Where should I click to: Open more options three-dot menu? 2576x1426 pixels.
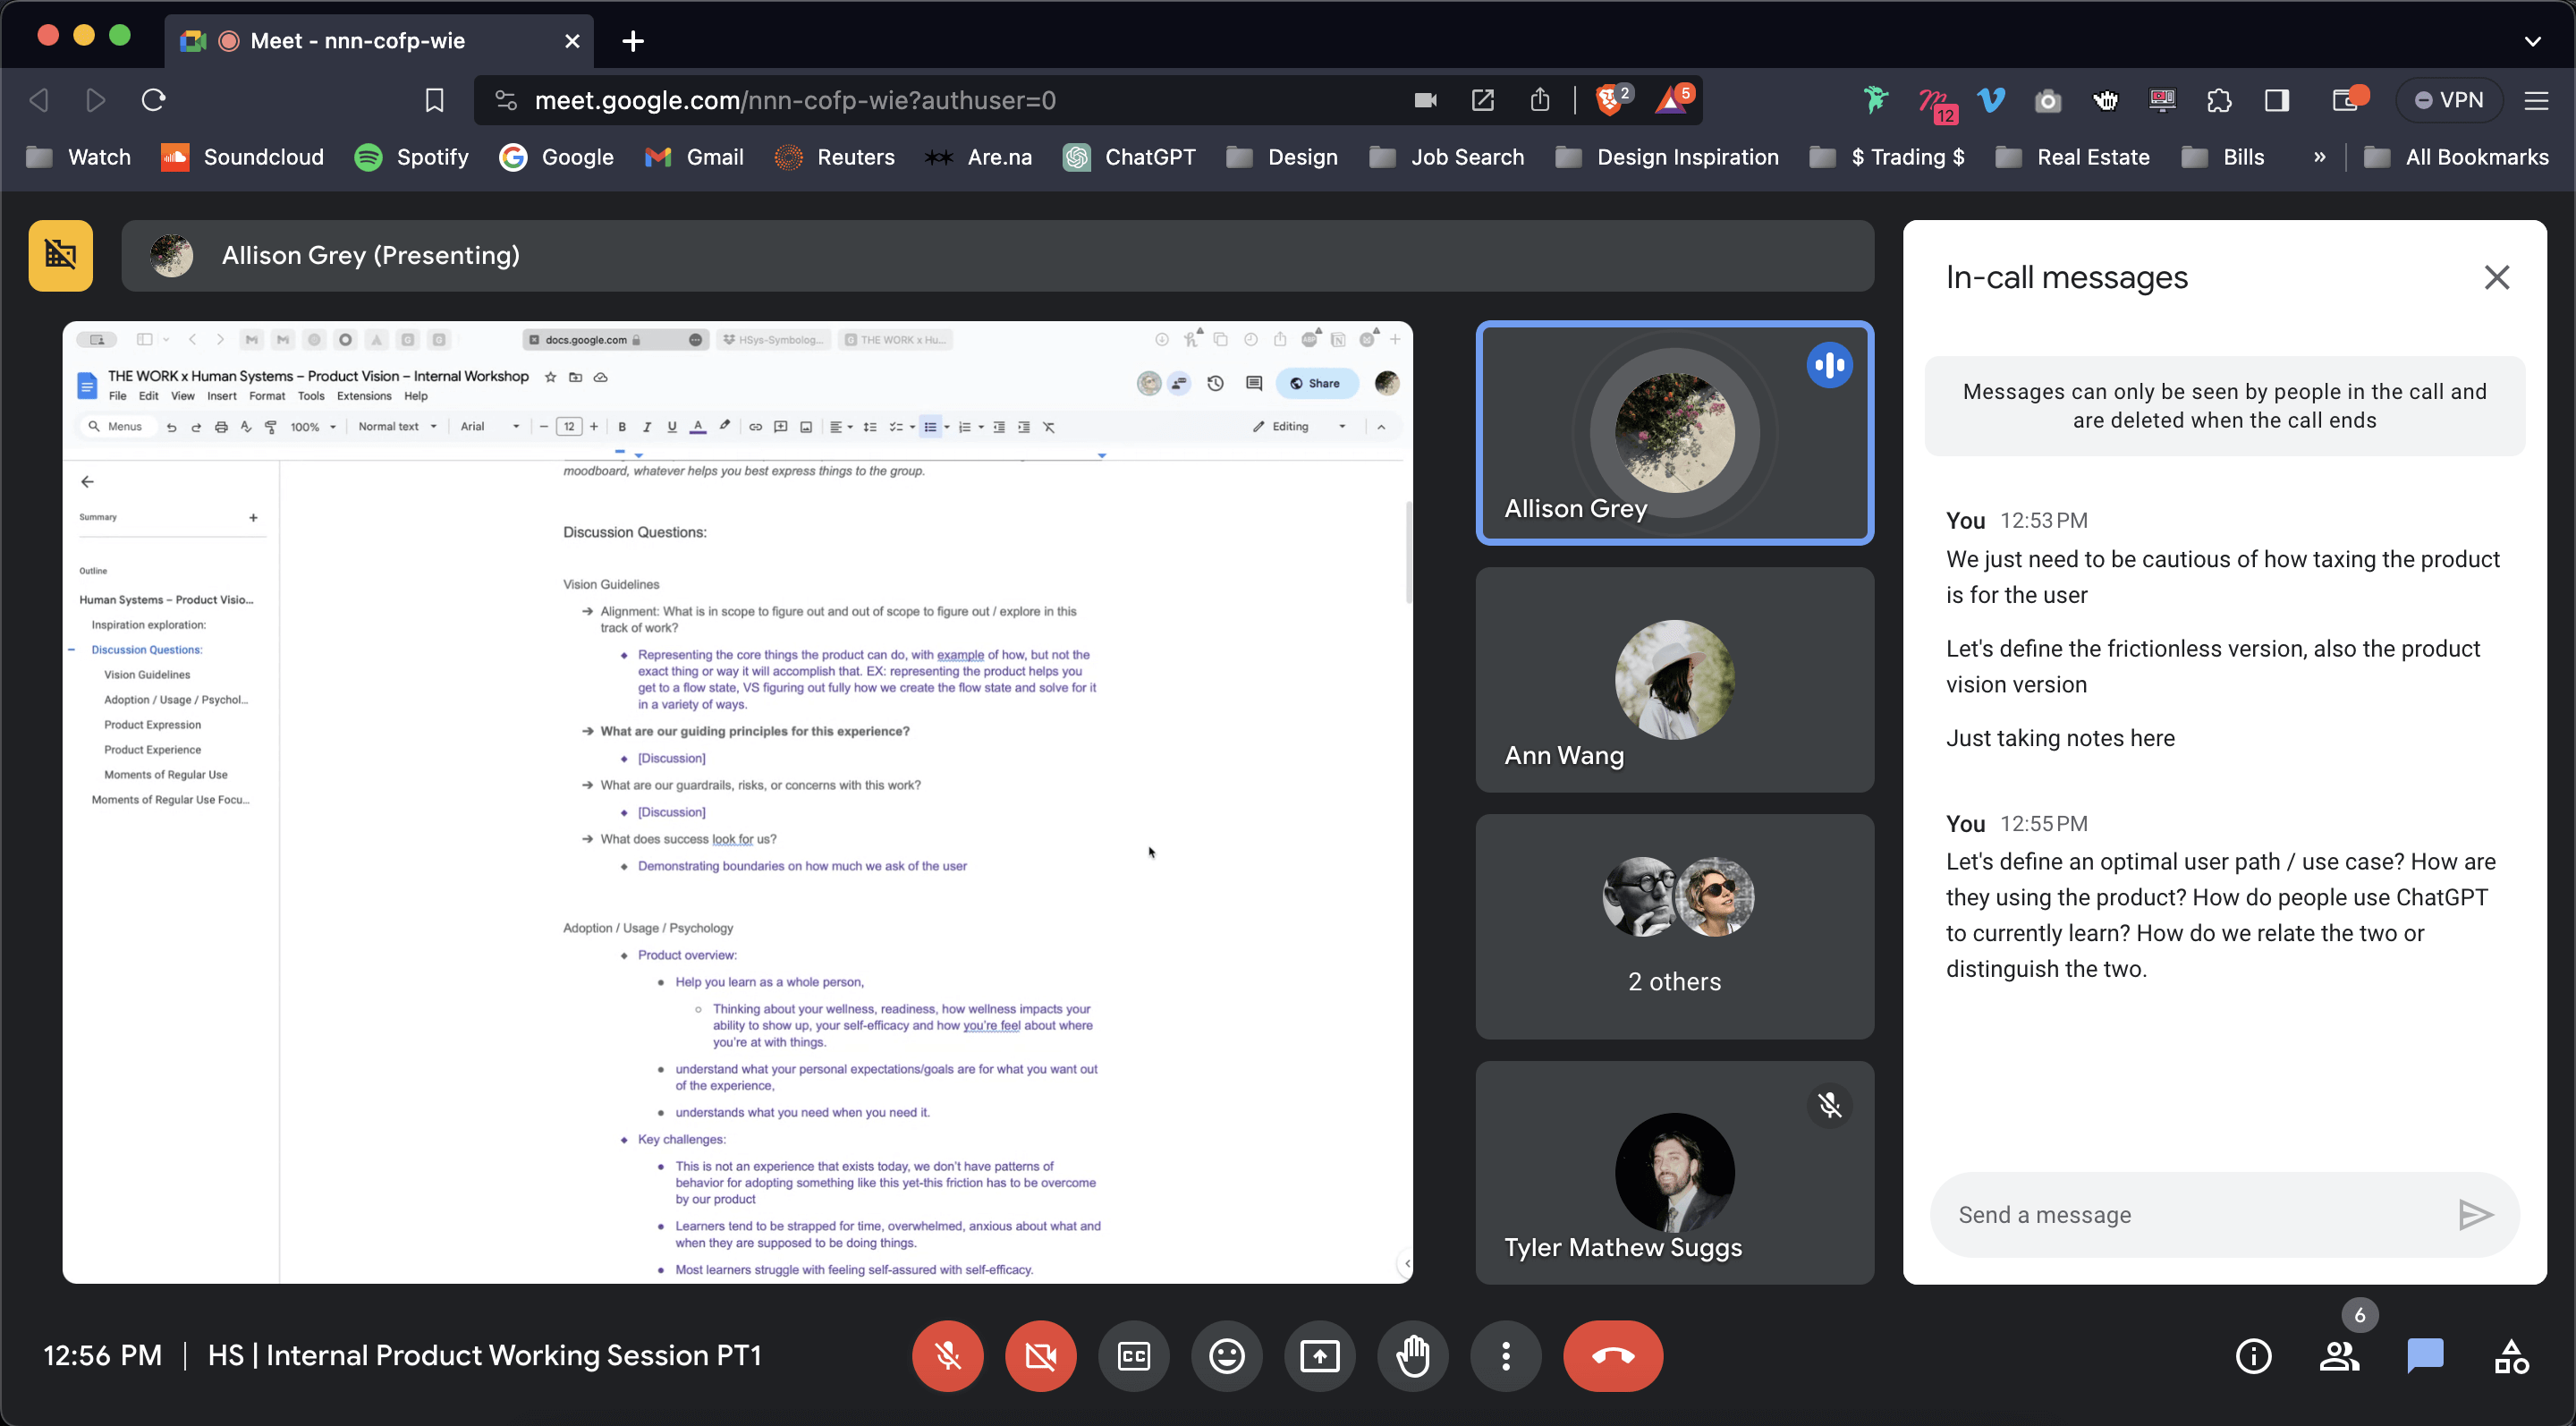[x=1505, y=1356]
